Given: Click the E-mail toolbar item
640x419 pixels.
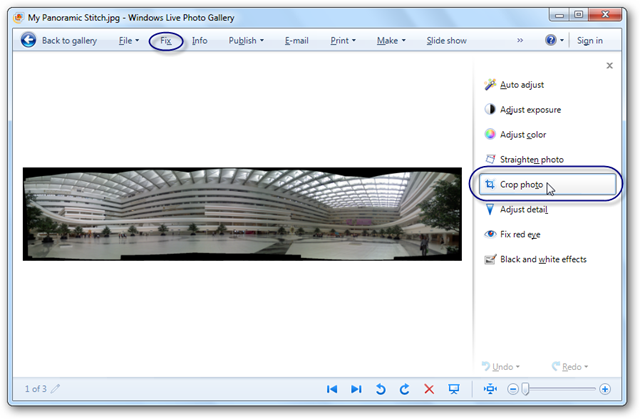Looking at the screenshot, I should tap(296, 40).
